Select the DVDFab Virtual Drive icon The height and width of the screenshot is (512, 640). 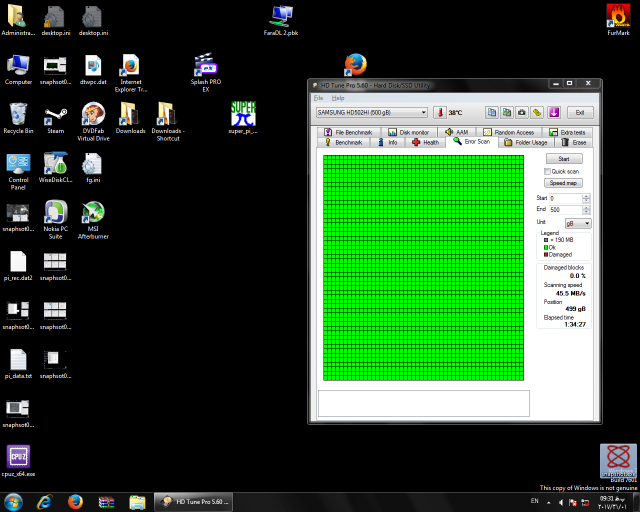coord(93,122)
